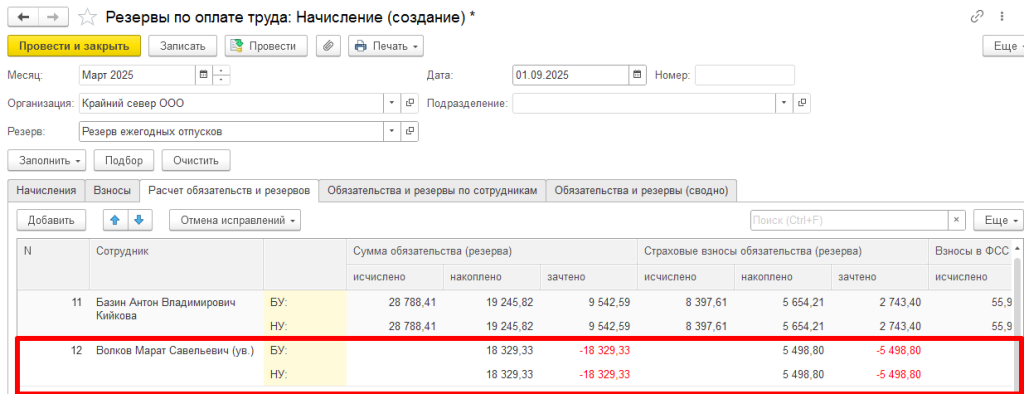Open the Отмена исправлений dropdown
The height and width of the screenshot is (394, 1024).
234,220
